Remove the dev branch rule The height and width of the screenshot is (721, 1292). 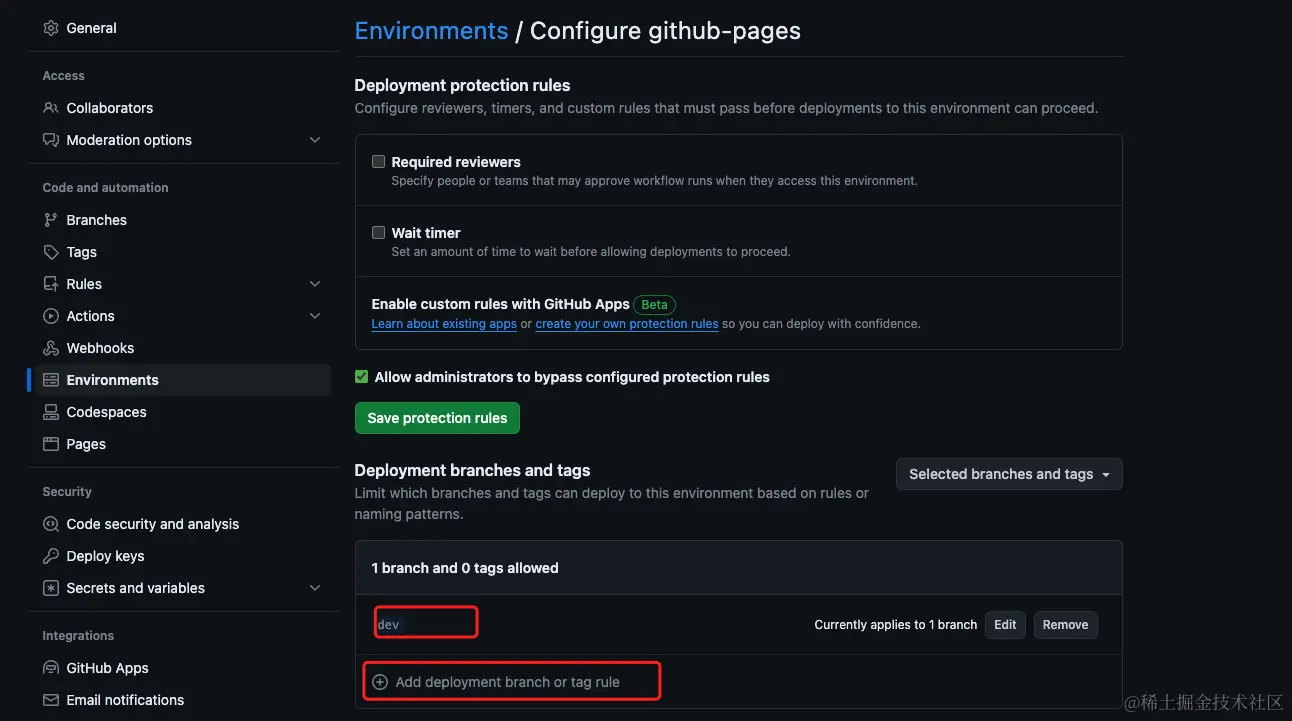[x=1065, y=625]
